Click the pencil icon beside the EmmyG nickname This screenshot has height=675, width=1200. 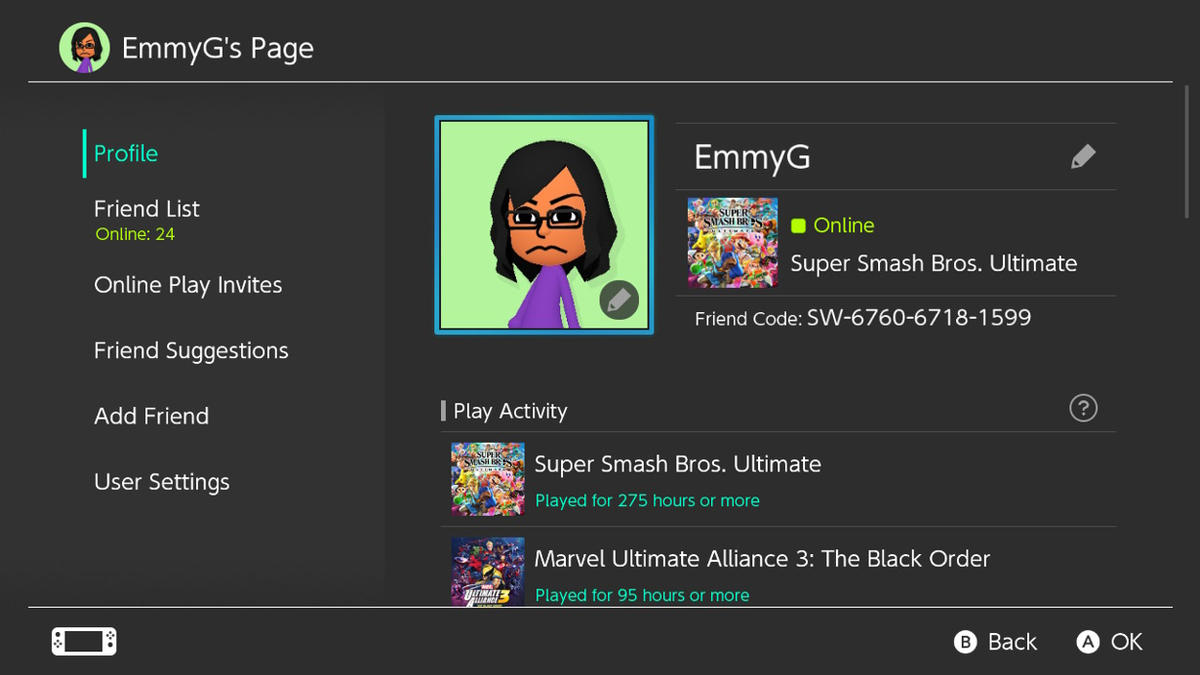1082,157
